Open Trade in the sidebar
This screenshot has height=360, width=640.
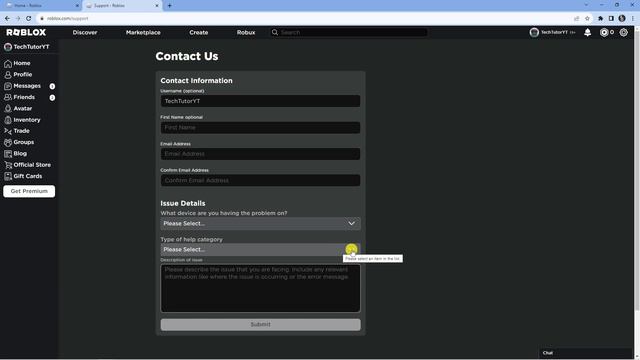pos(21,131)
